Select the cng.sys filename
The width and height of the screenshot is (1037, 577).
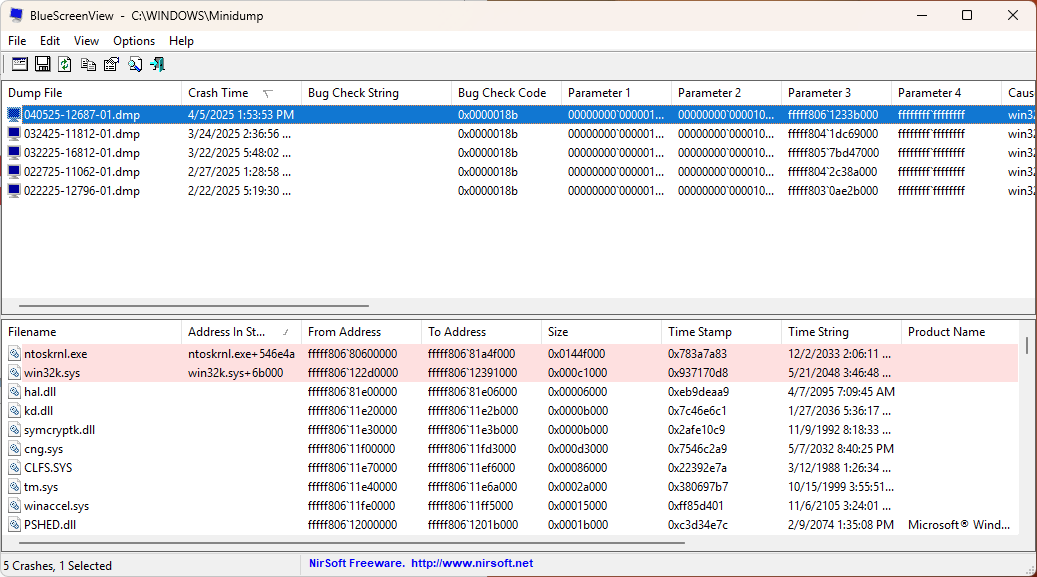(44, 449)
